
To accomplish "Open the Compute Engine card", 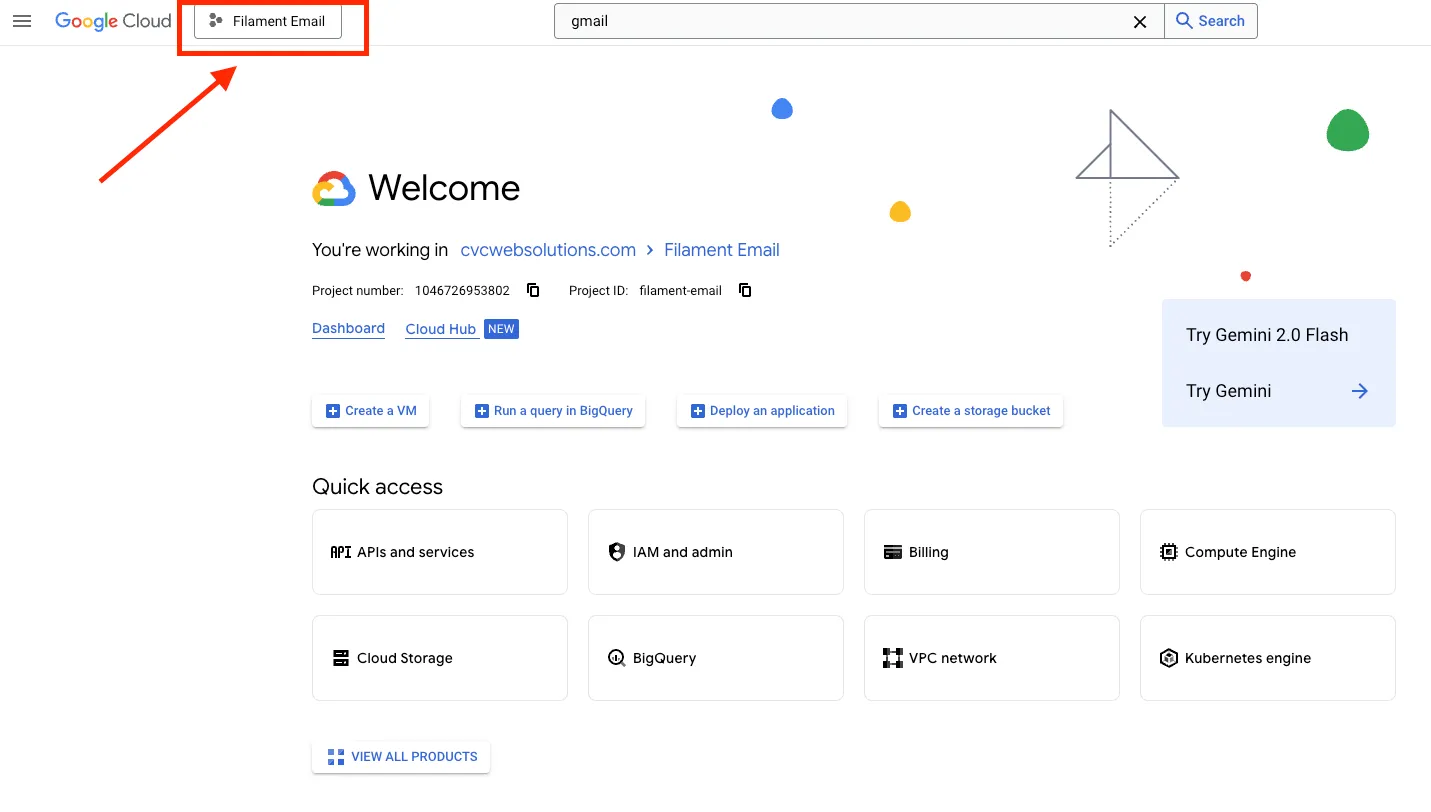I will click(1268, 552).
